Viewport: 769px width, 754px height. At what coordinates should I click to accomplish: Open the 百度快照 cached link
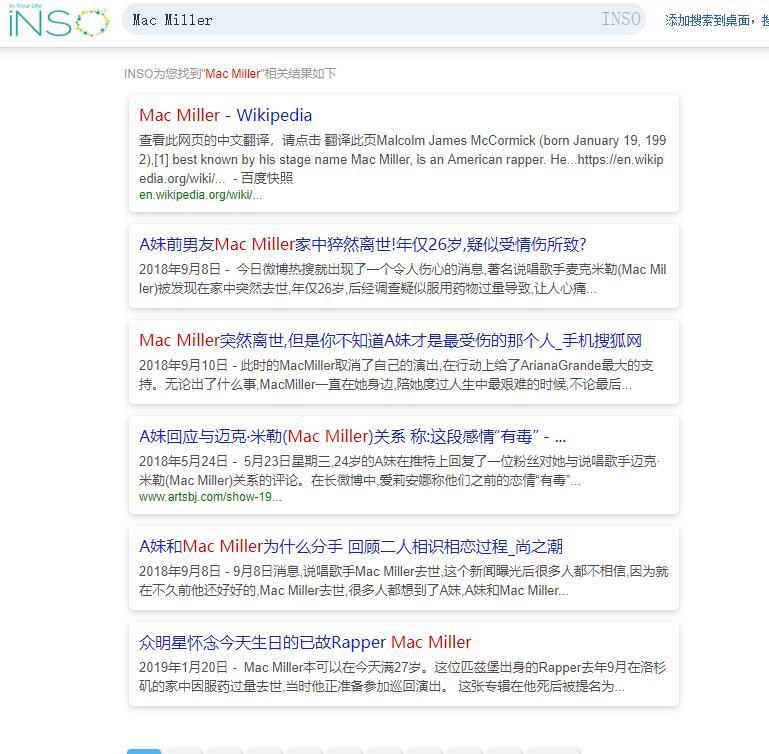coord(267,178)
